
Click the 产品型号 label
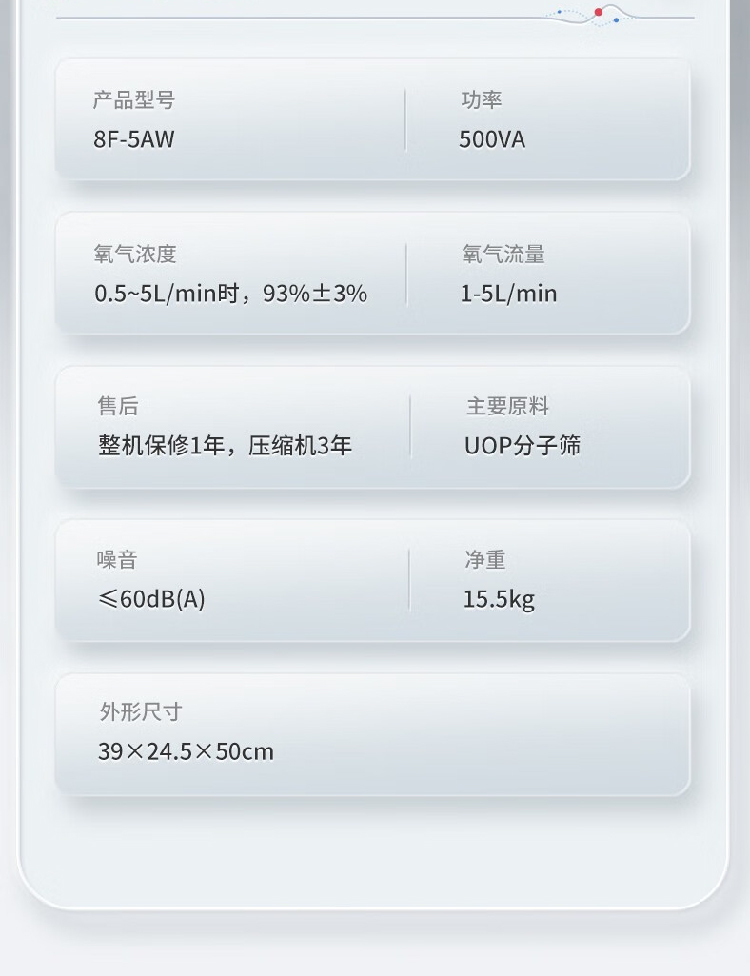[134, 100]
